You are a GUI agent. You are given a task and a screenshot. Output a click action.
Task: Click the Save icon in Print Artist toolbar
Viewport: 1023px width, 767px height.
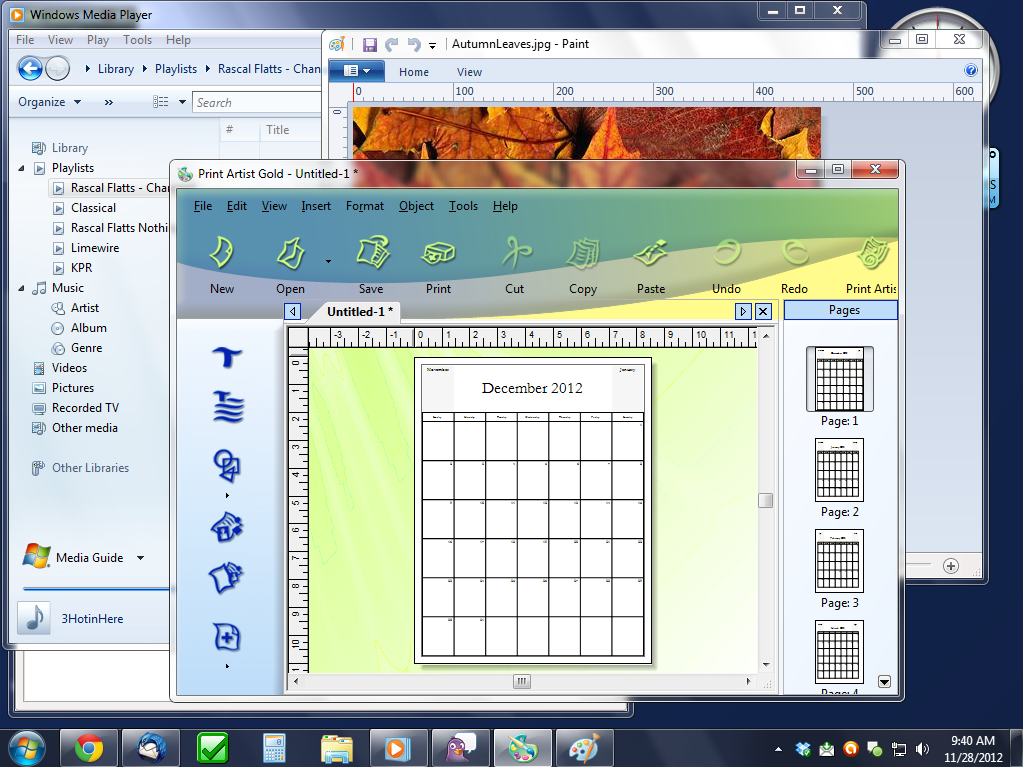click(372, 254)
